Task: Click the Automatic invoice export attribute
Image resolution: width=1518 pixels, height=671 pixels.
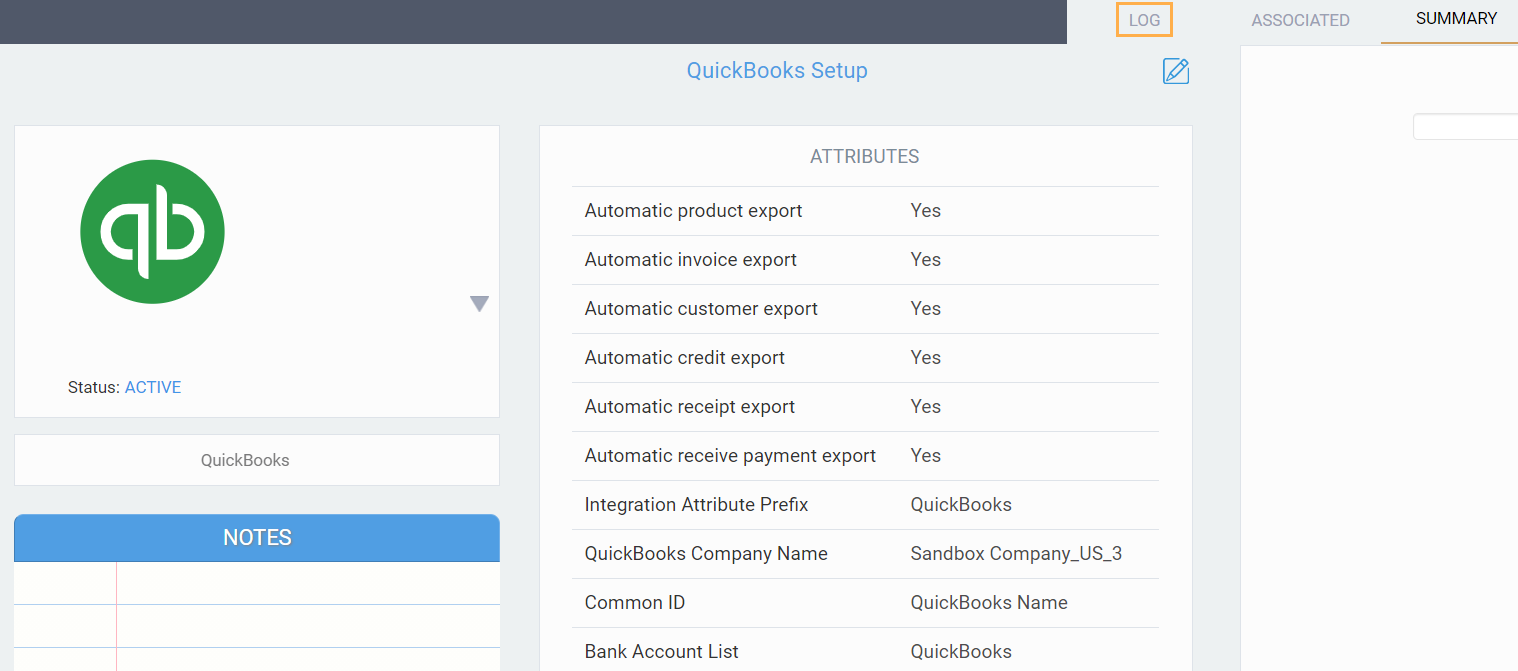Action: pyautogui.click(x=690, y=260)
